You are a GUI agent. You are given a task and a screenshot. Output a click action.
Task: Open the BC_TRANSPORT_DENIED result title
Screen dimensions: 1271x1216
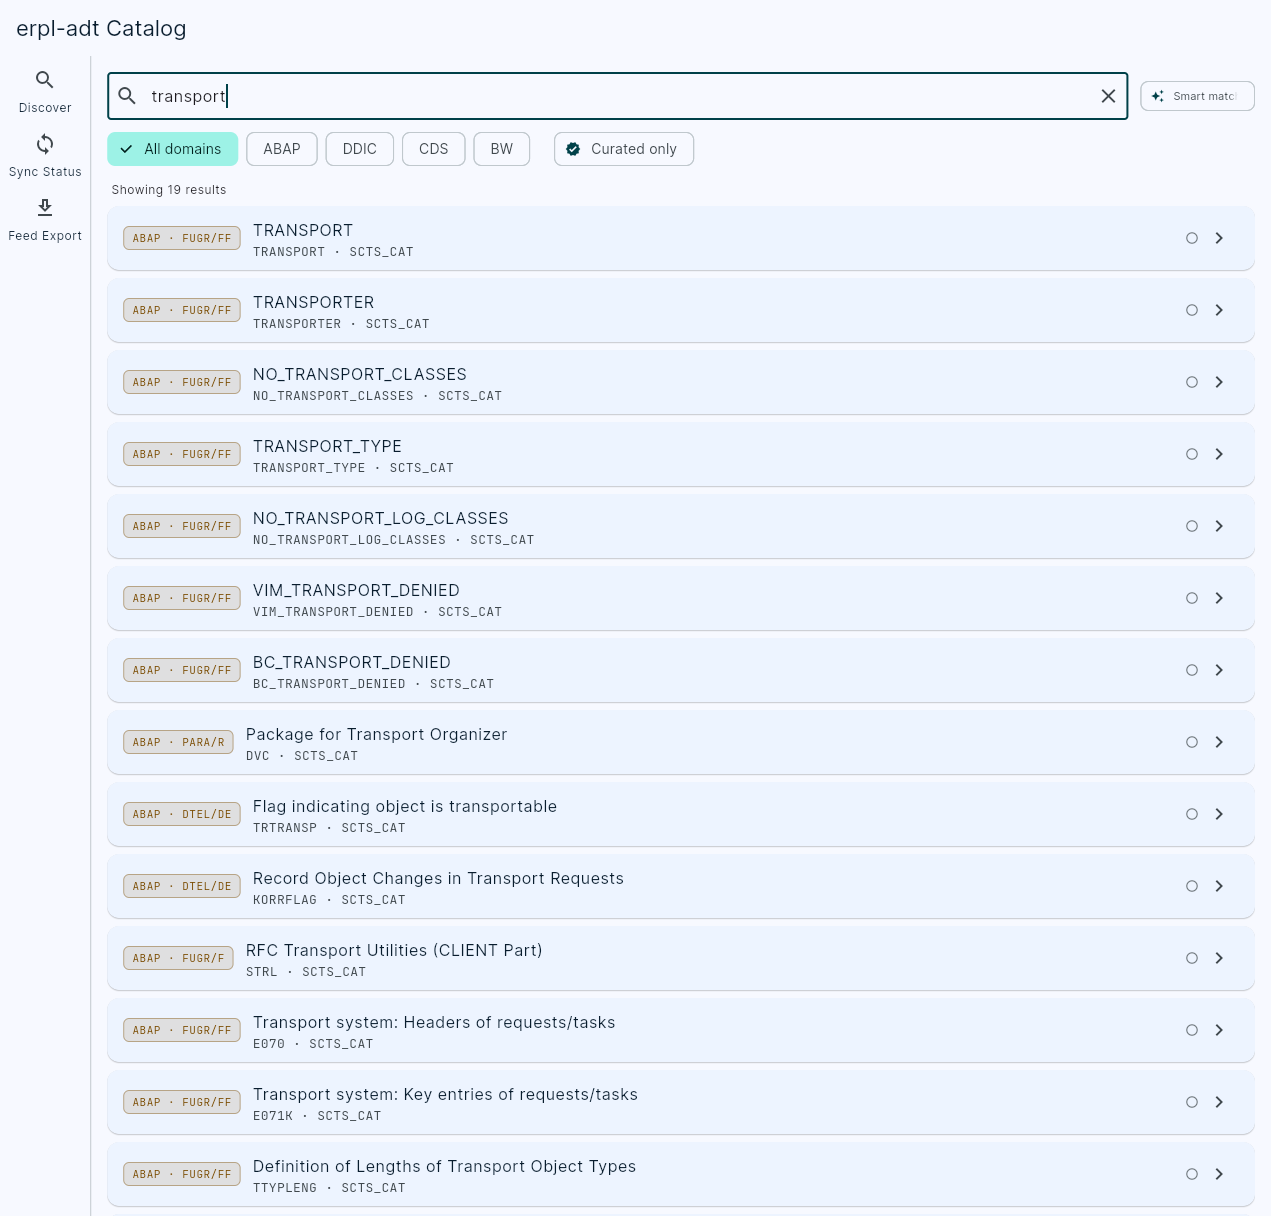coord(352,662)
